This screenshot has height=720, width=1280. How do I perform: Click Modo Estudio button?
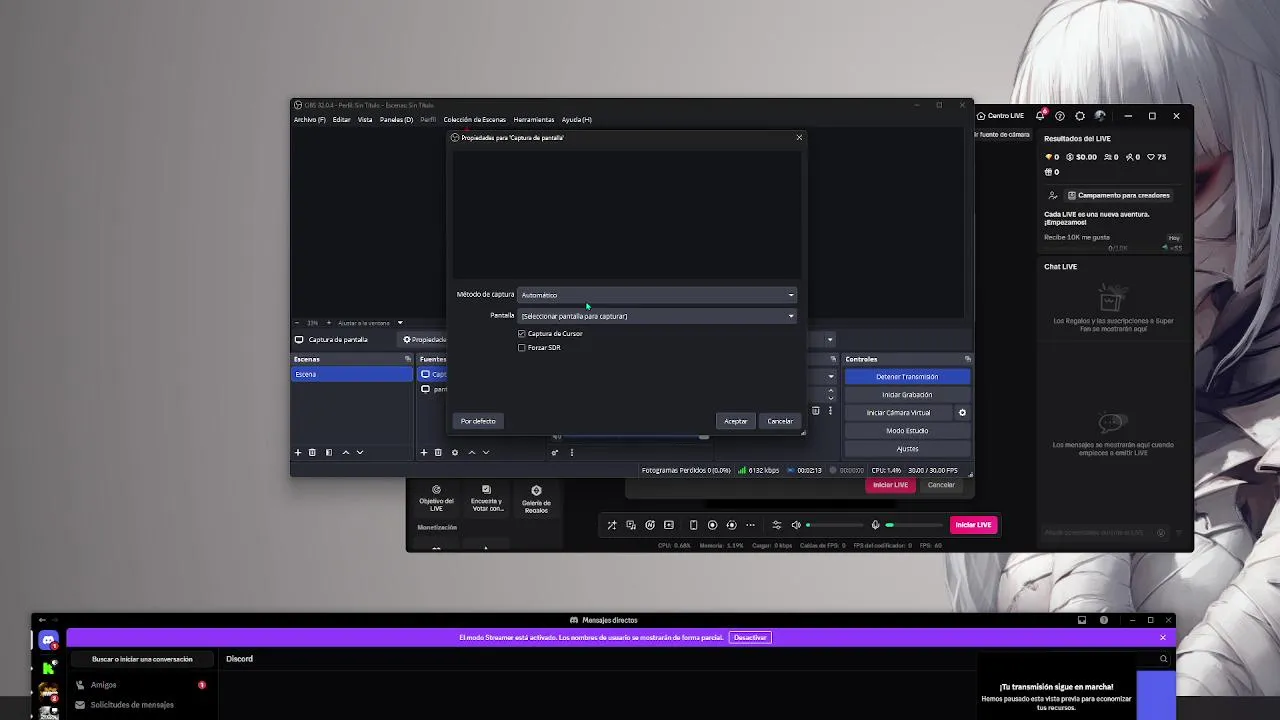pyautogui.click(x=907, y=431)
